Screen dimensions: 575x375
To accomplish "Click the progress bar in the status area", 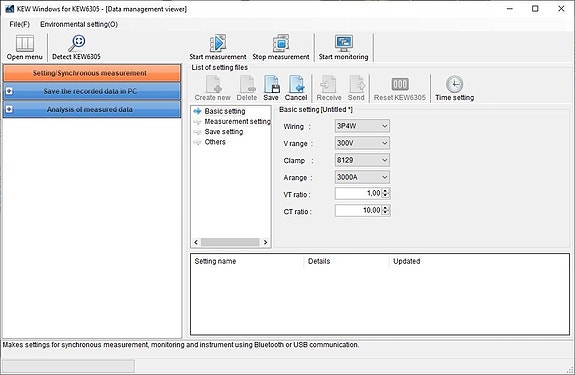I will [69, 366].
